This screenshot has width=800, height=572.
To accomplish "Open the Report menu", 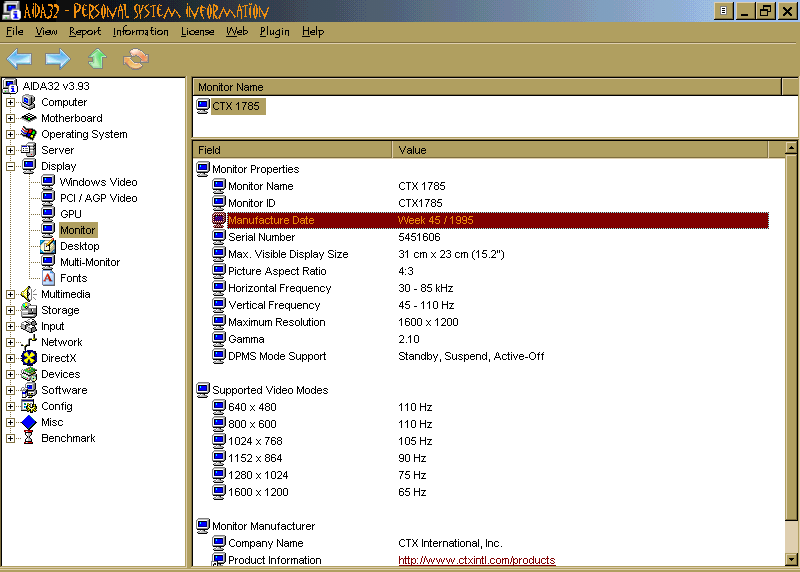I will tap(85, 31).
